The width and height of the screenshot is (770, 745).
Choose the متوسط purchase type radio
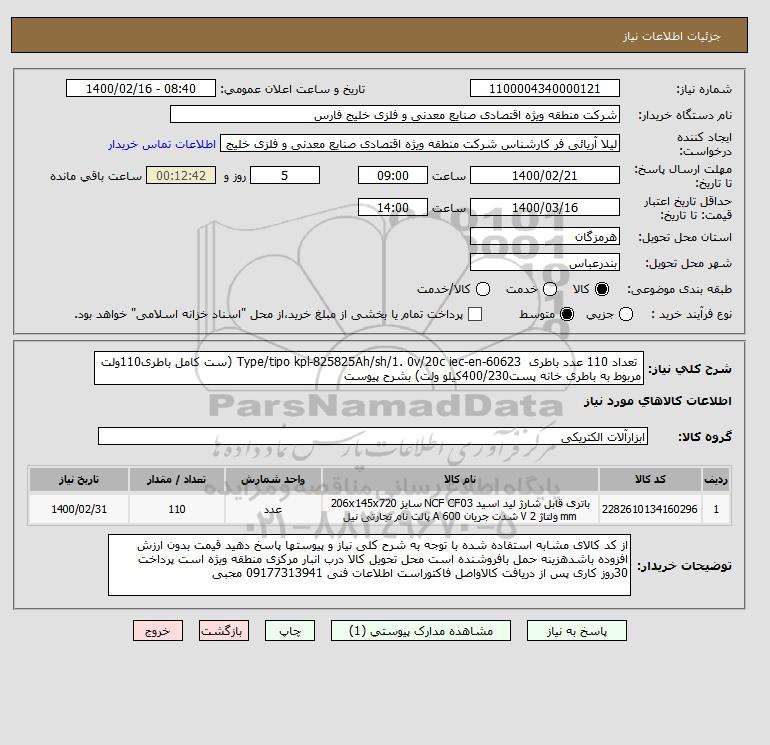[567, 314]
